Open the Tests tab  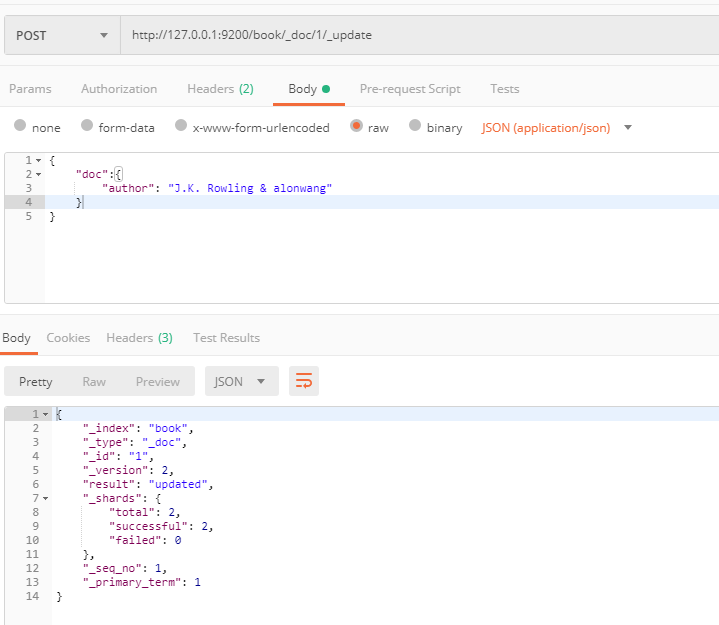tap(504, 89)
